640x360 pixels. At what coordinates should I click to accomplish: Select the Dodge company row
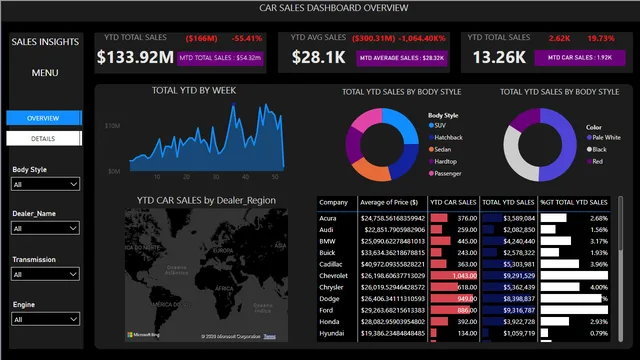click(x=464, y=299)
